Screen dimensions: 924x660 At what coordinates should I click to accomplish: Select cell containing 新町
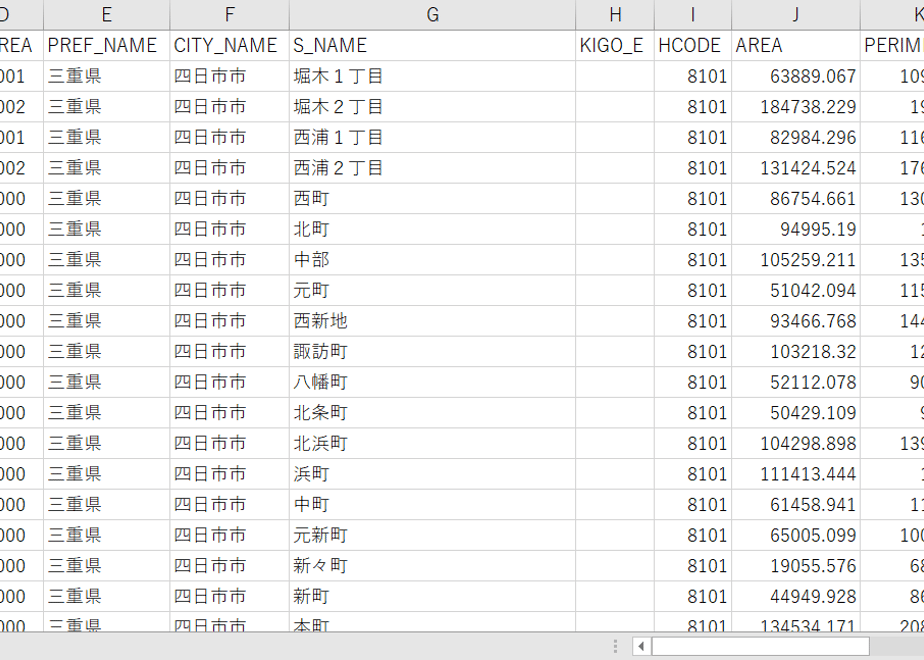433,597
